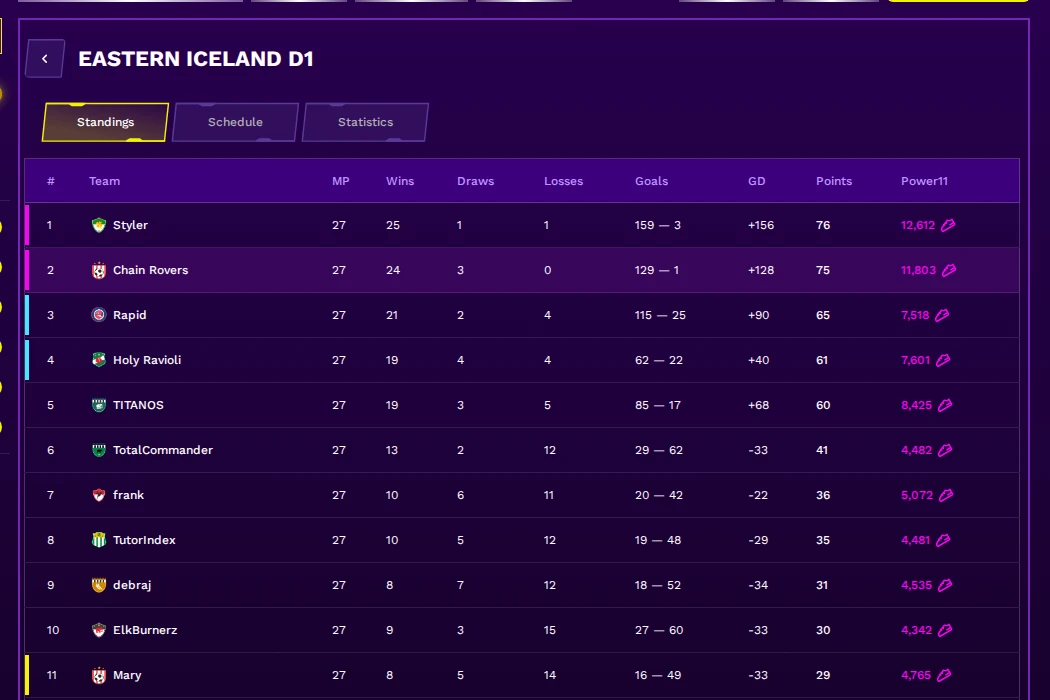Go back using the back arrow
Screen dimensions: 1050x700
[45, 59]
